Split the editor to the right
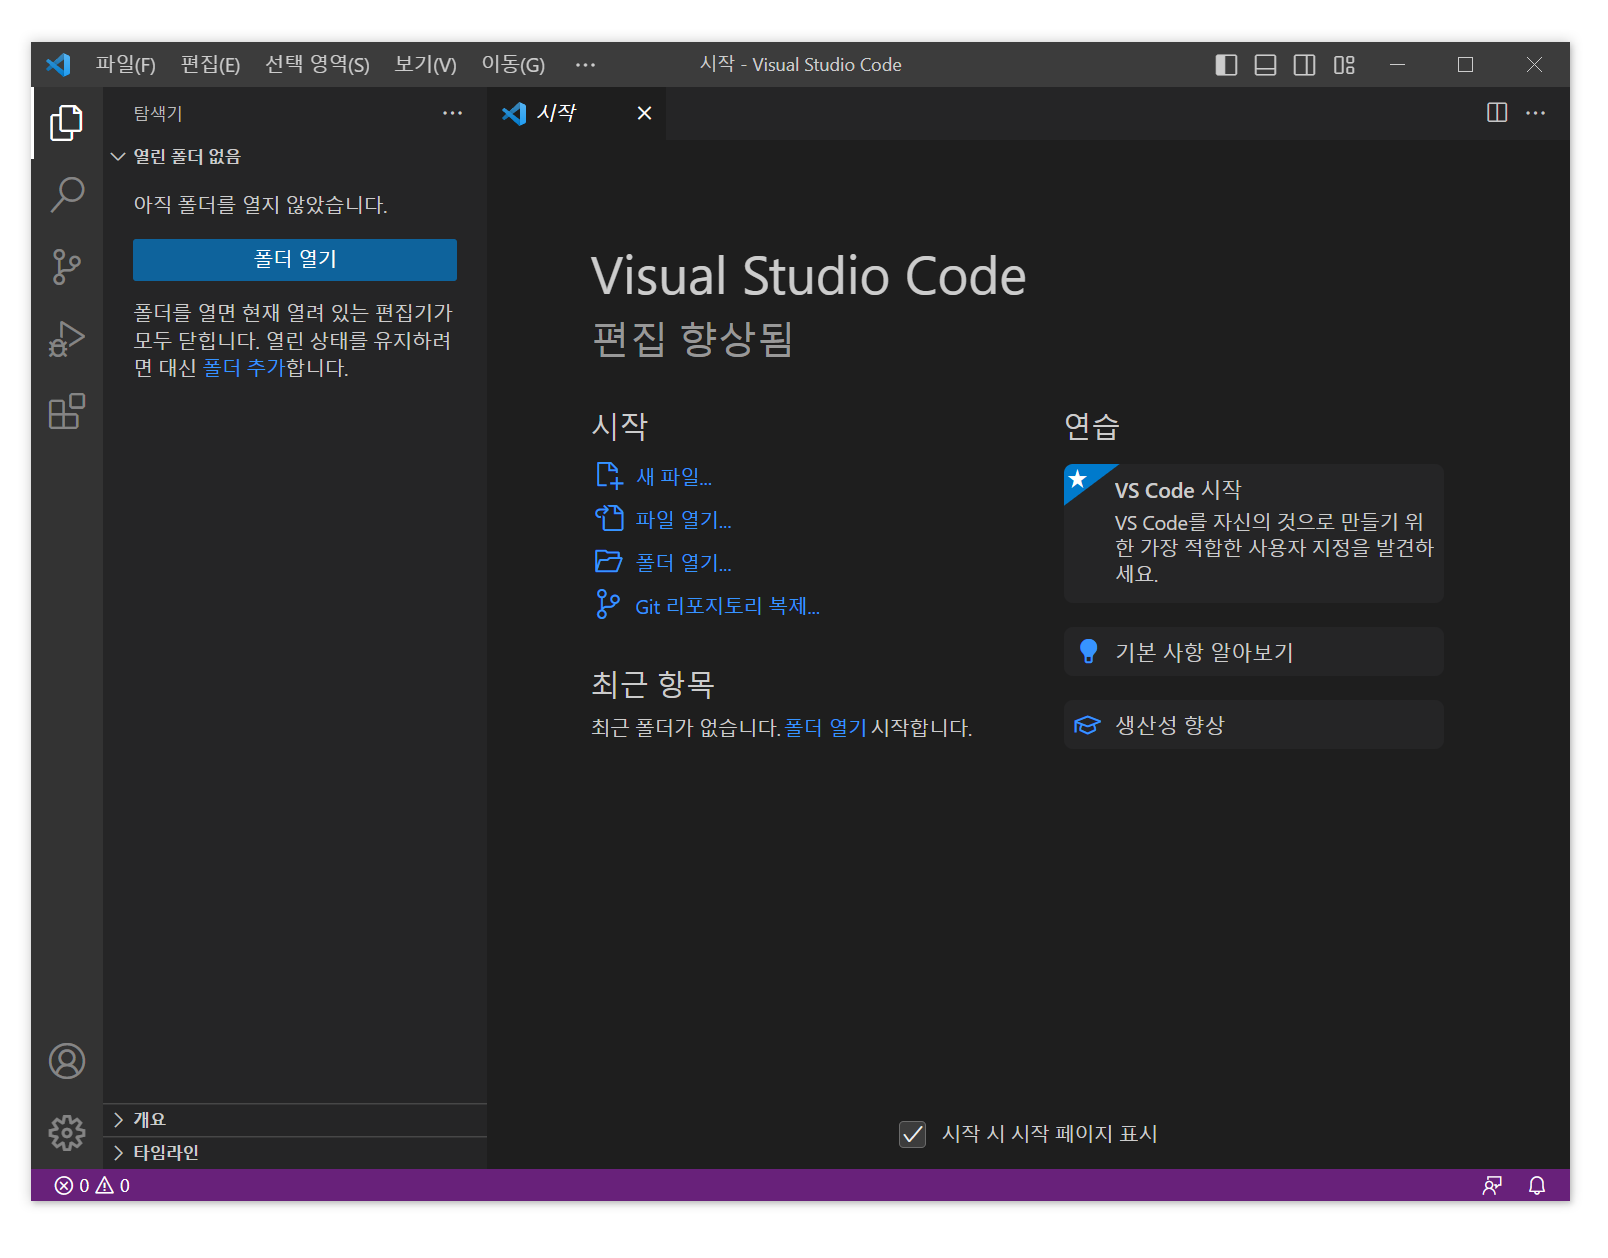The height and width of the screenshot is (1258, 1608). (1497, 113)
